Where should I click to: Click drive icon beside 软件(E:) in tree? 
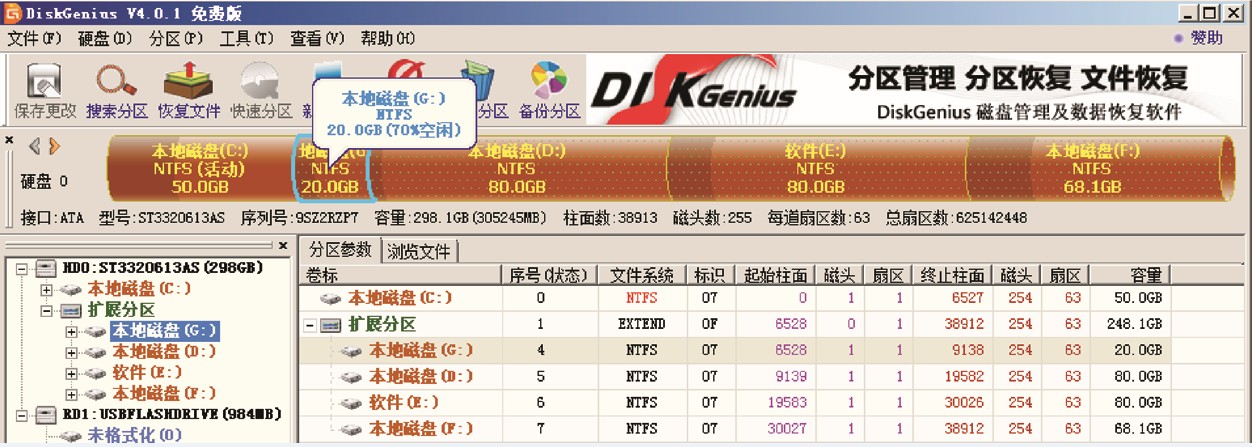[97, 372]
